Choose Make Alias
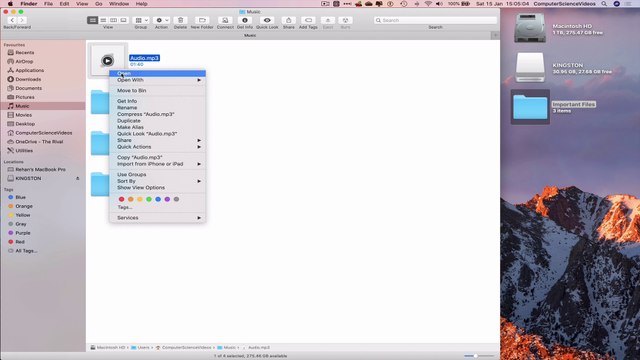 tap(158, 127)
